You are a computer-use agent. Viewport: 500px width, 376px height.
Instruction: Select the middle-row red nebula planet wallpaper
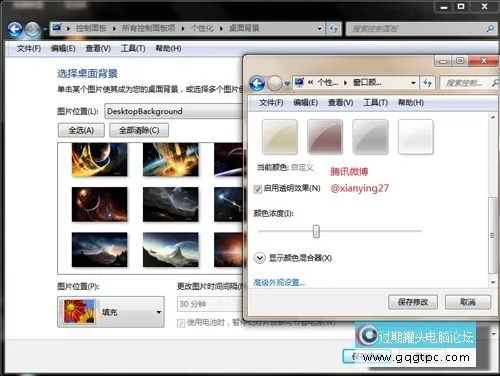click(x=99, y=204)
